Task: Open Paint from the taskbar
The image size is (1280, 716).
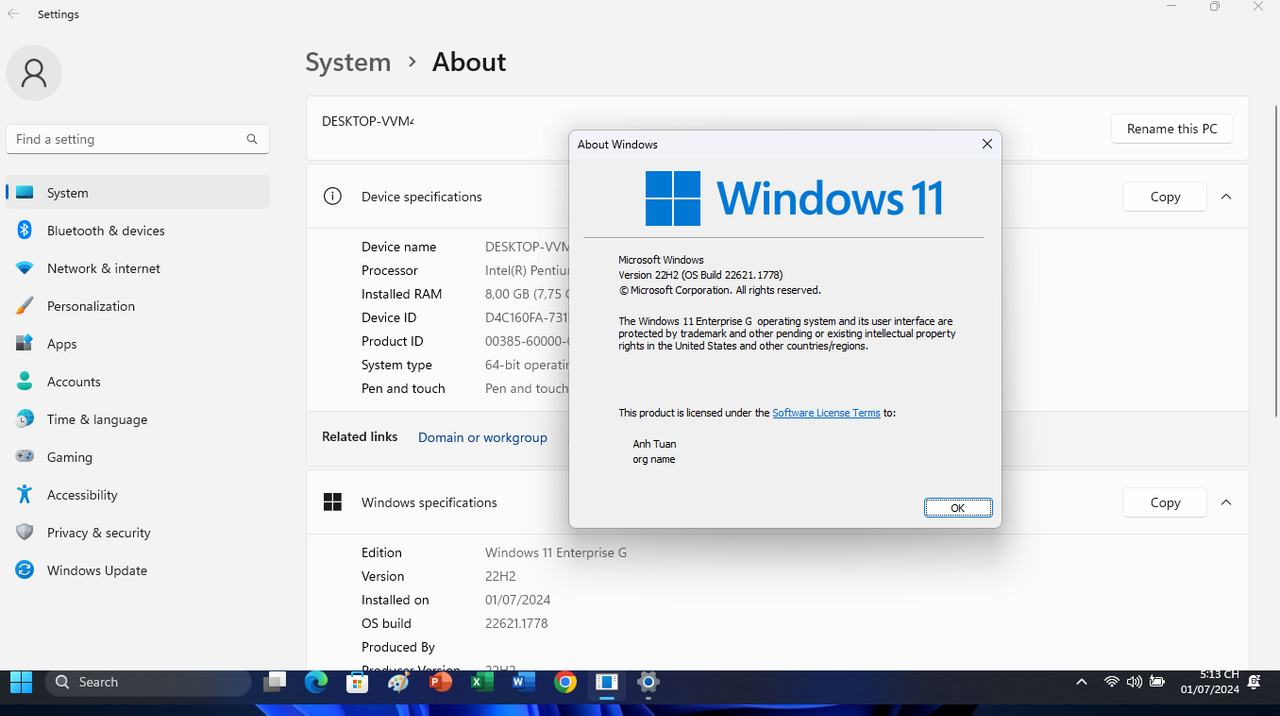Action: (x=399, y=682)
